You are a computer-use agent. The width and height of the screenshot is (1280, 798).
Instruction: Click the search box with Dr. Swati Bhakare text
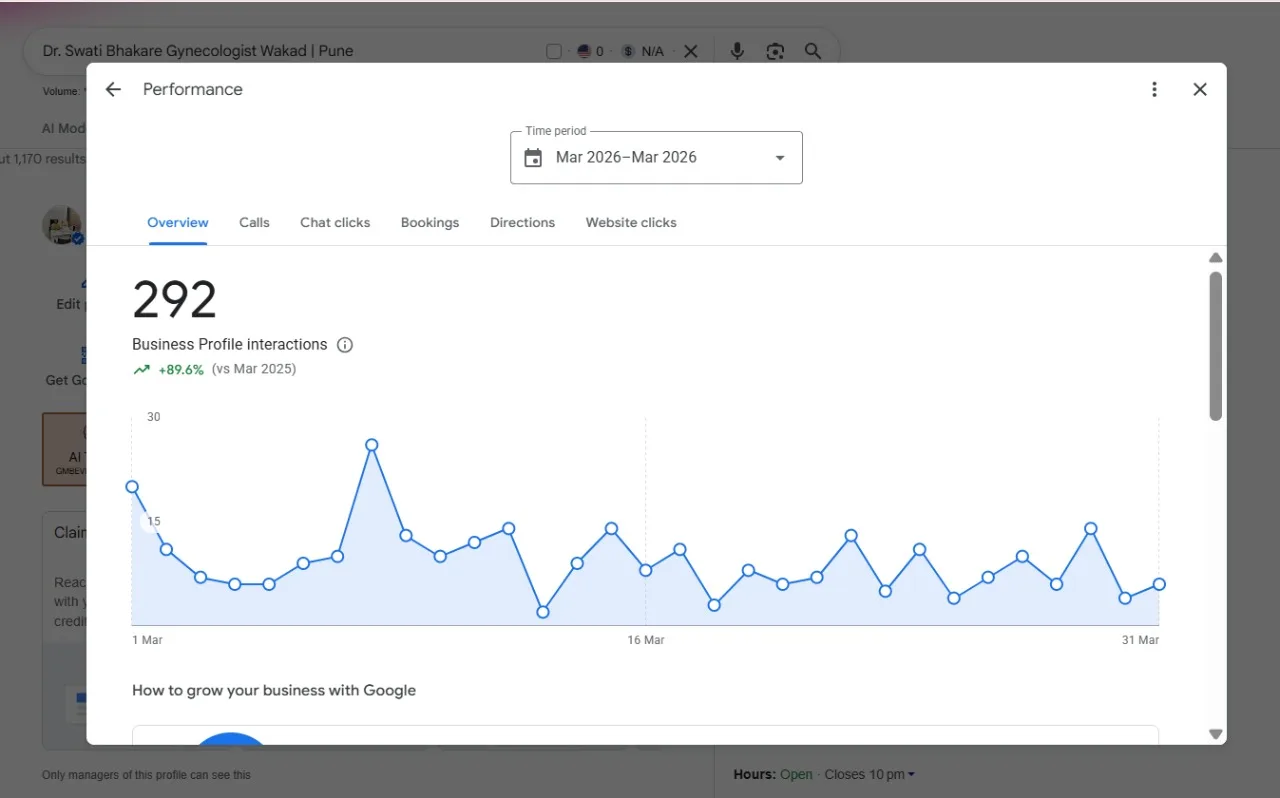coord(290,51)
